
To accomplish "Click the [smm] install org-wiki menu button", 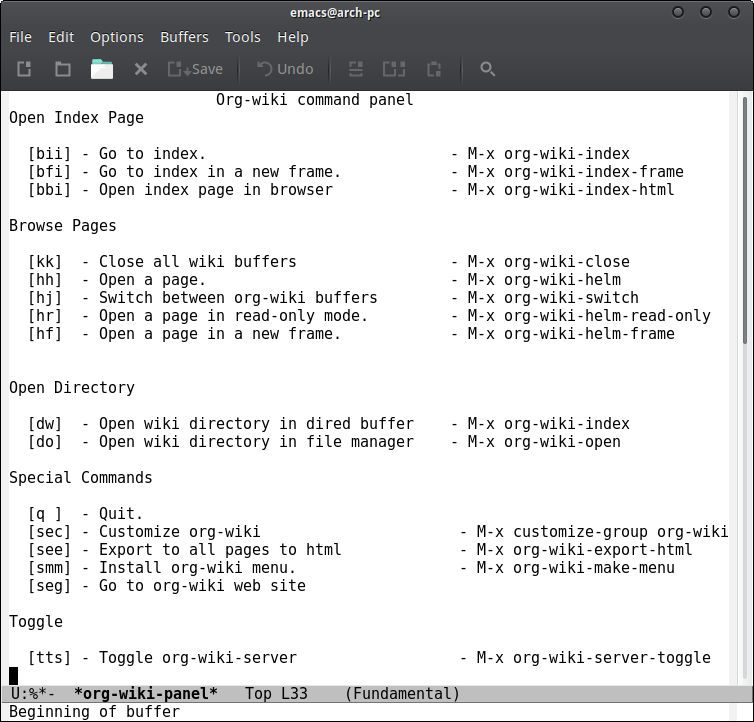I will click(x=50, y=568).
